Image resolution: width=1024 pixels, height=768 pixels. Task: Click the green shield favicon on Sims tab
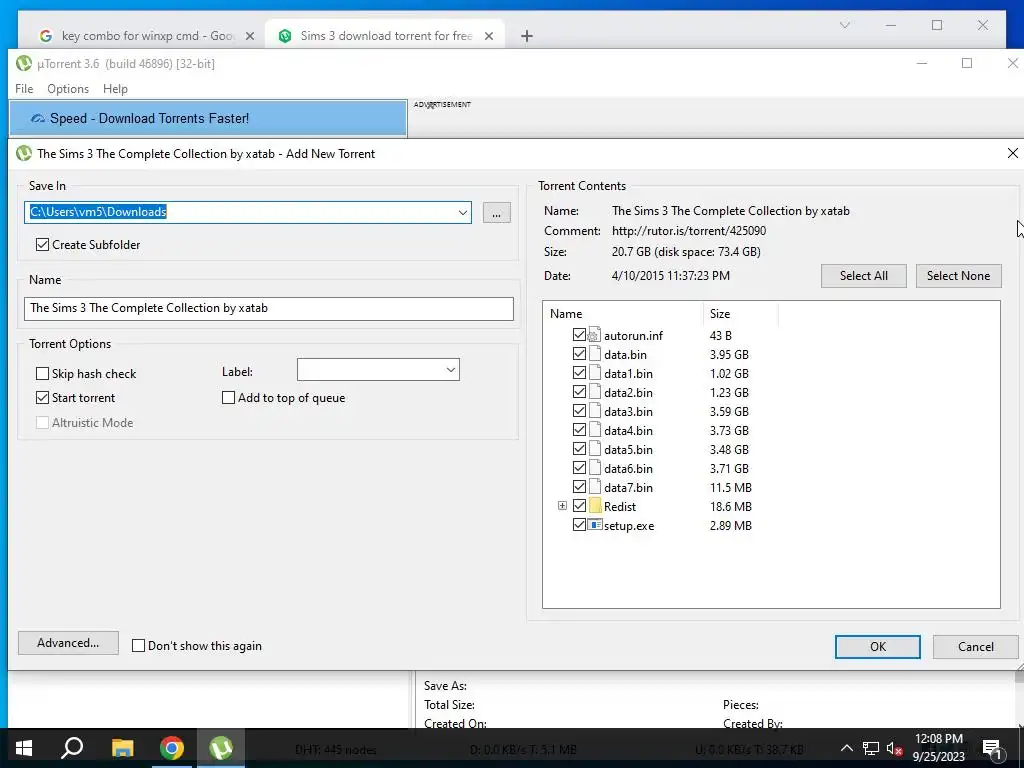pyautogui.click(x=285, y=36)
